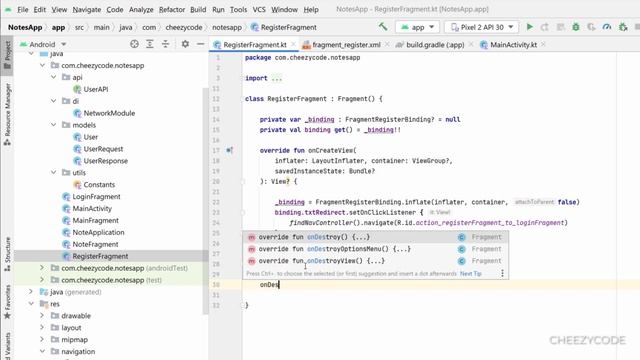Click cheezycode breadcrumb in navigation bar
Screen dimensions: 640x360
[184, 27]
